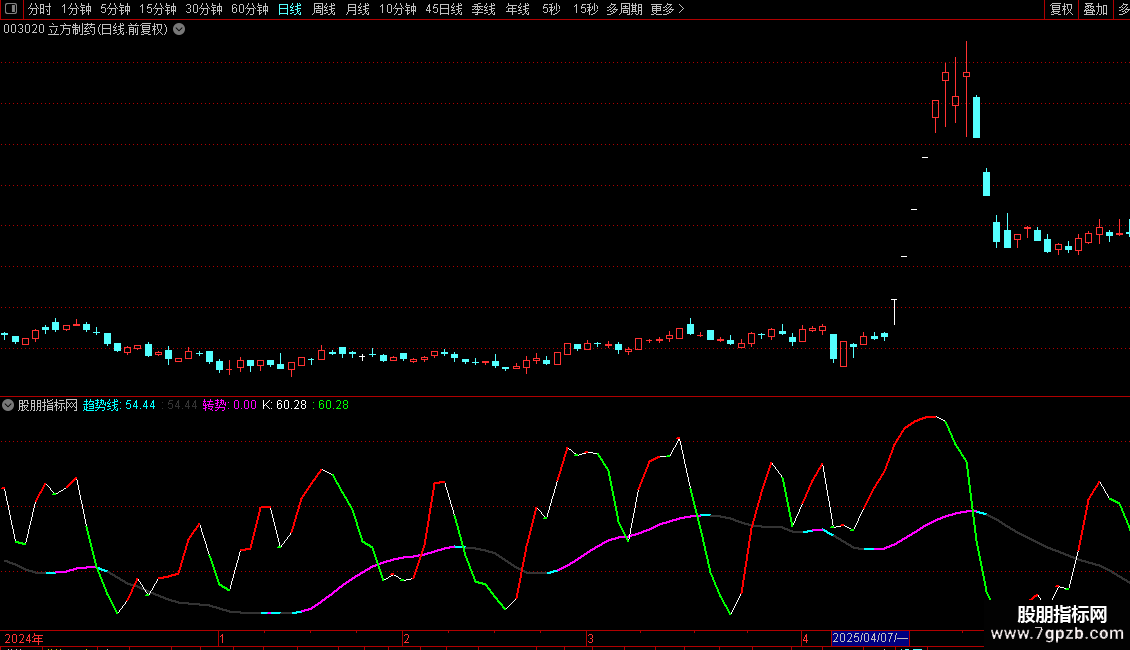This screenshot has height=650, width=1130.
Task: Choose the 月线 monthly chart
Action: 357,9
